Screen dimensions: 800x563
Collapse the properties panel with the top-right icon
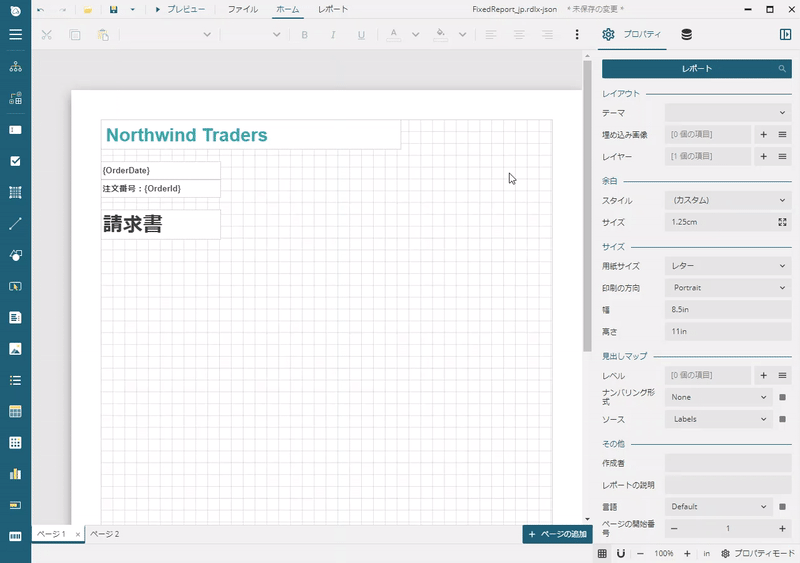point(785,35)
